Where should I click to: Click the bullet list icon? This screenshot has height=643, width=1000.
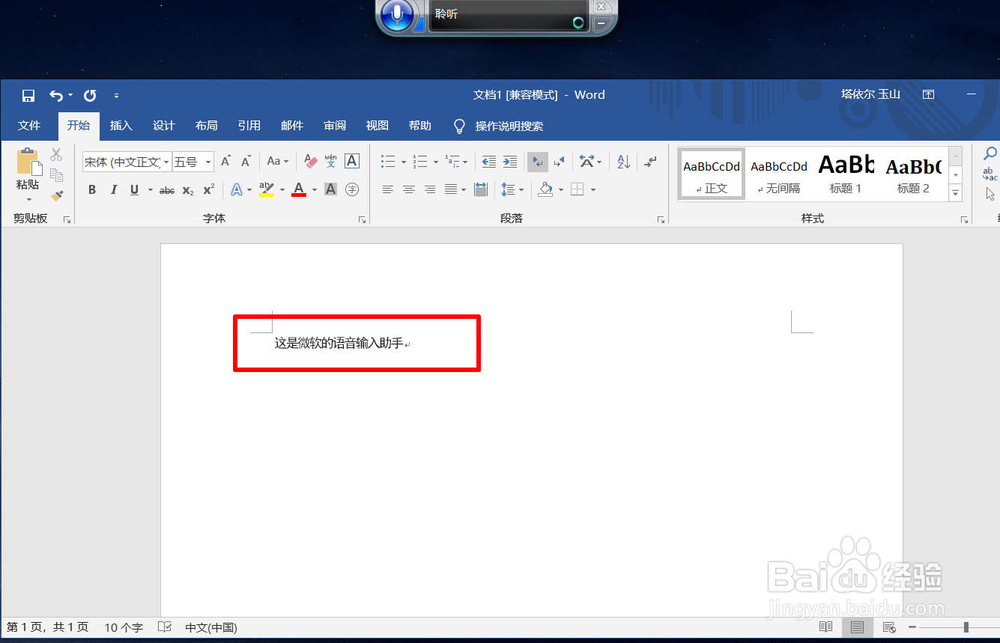[x=388, y=161]
